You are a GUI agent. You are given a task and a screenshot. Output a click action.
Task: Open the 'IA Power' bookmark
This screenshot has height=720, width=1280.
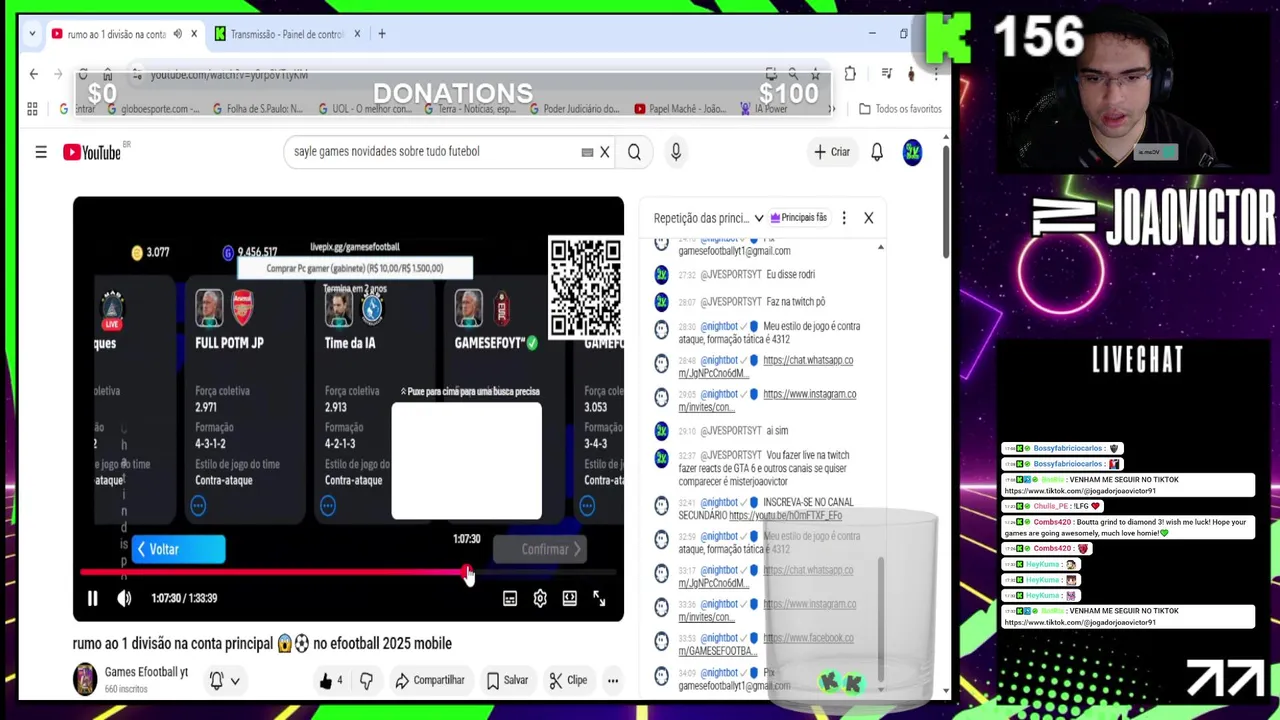(764, 109)
